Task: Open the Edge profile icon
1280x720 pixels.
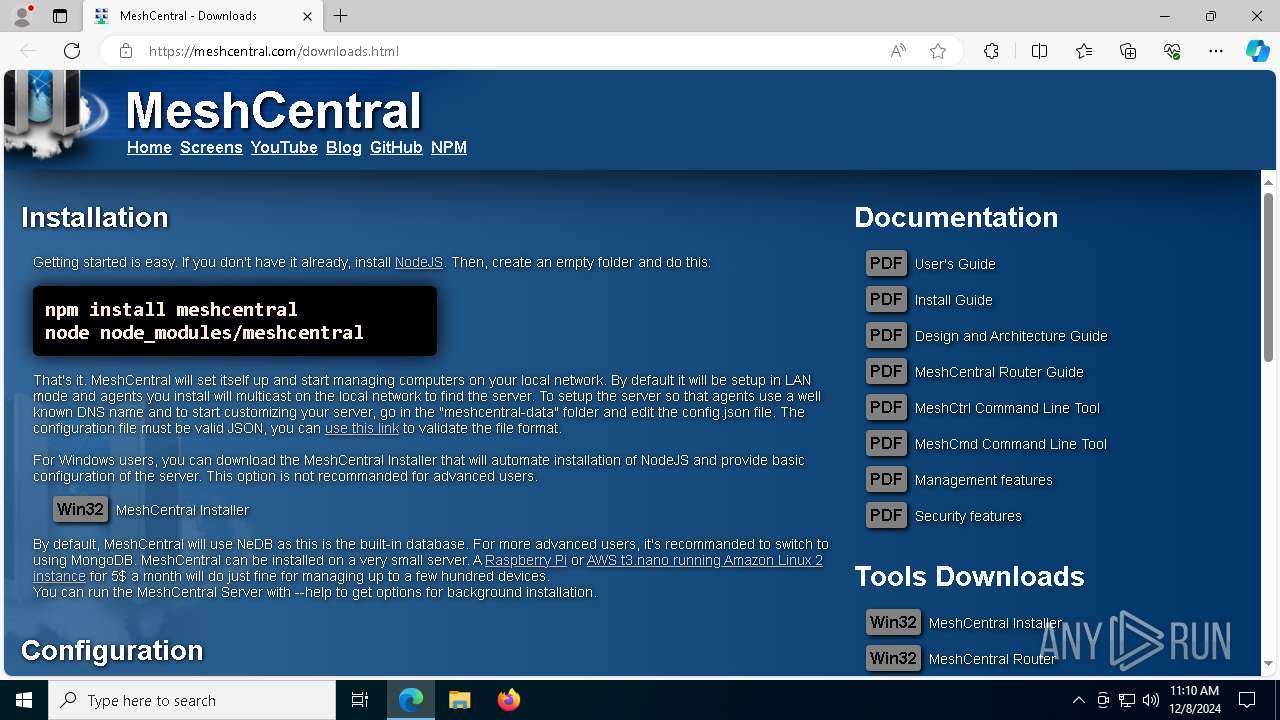Action: click(22, 16)
